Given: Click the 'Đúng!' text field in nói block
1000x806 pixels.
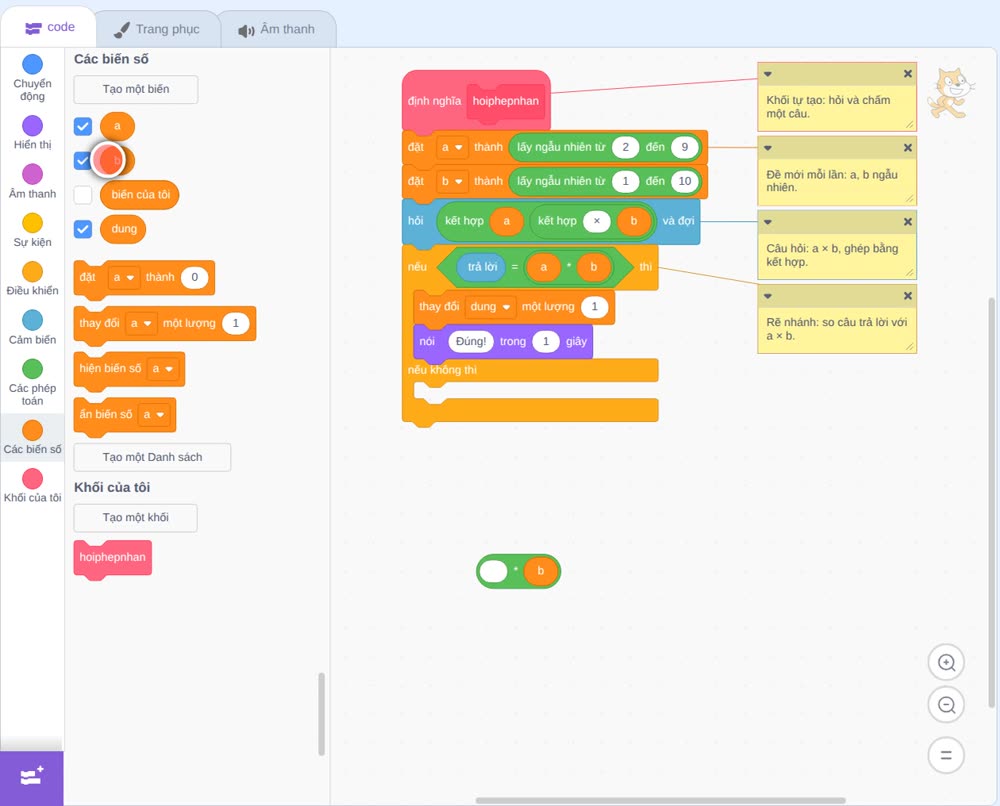Looking at the screenshot, I should [x=471, y=342].
